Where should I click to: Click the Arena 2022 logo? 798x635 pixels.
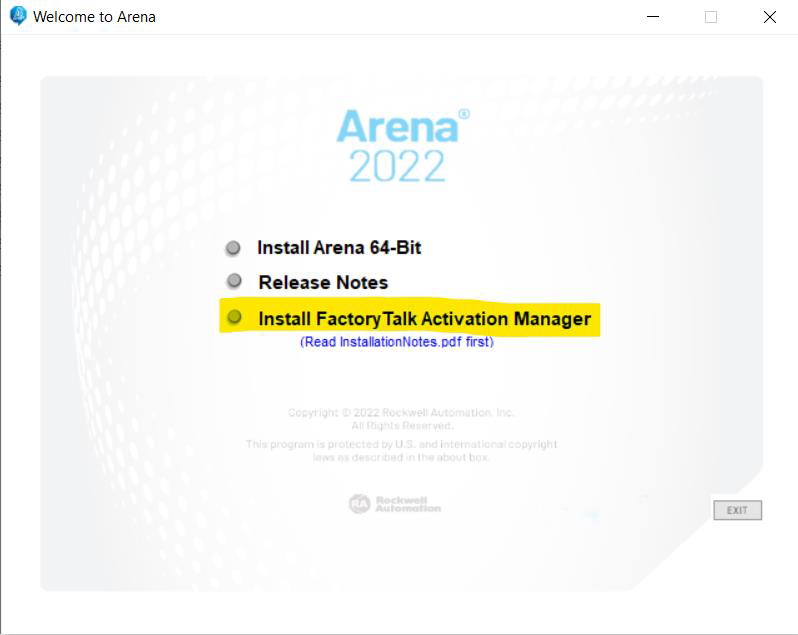click(x=403, y=146)
